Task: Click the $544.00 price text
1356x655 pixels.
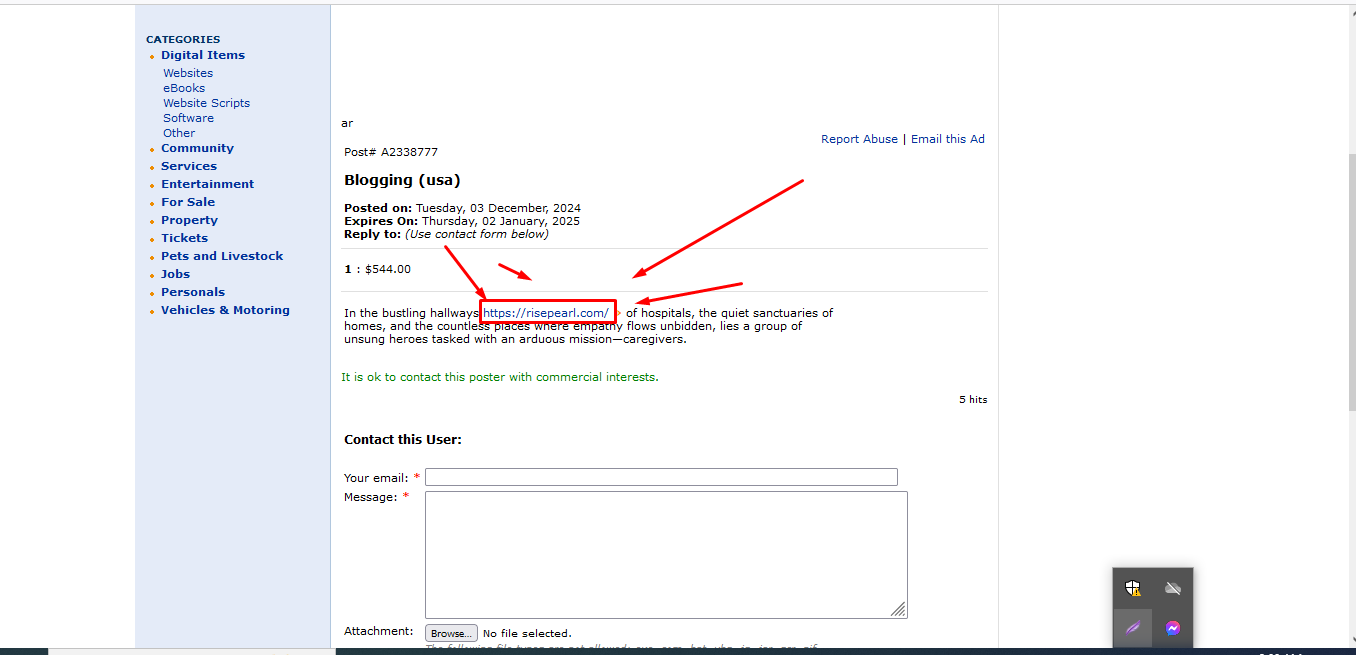Action: pos(388,269)
